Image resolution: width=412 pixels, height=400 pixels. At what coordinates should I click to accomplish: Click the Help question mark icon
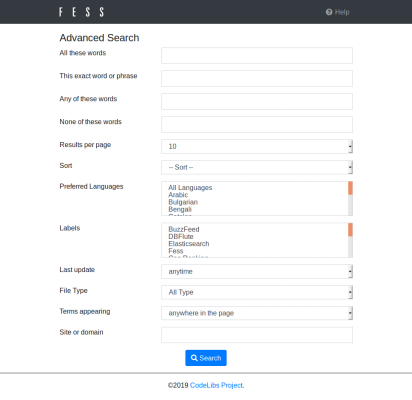(329, 12)
